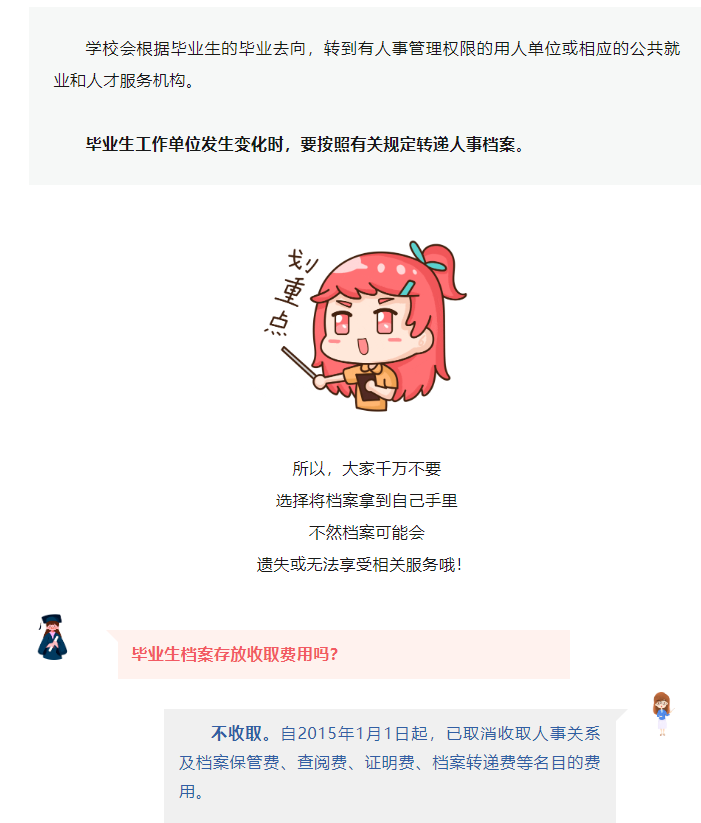
Task: Click the line 选择将档案拿到自己手里
Action: pos(367,501)
